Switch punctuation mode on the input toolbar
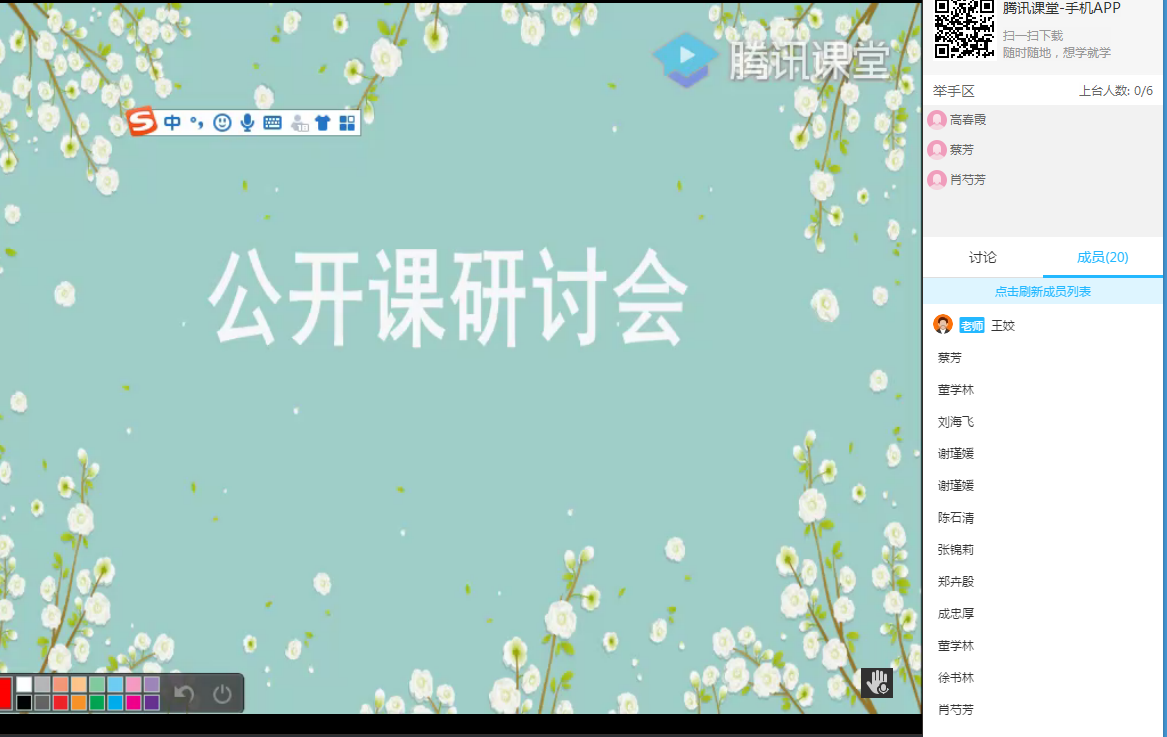This screenshot has height=737, width=1167. click(197, 122)
